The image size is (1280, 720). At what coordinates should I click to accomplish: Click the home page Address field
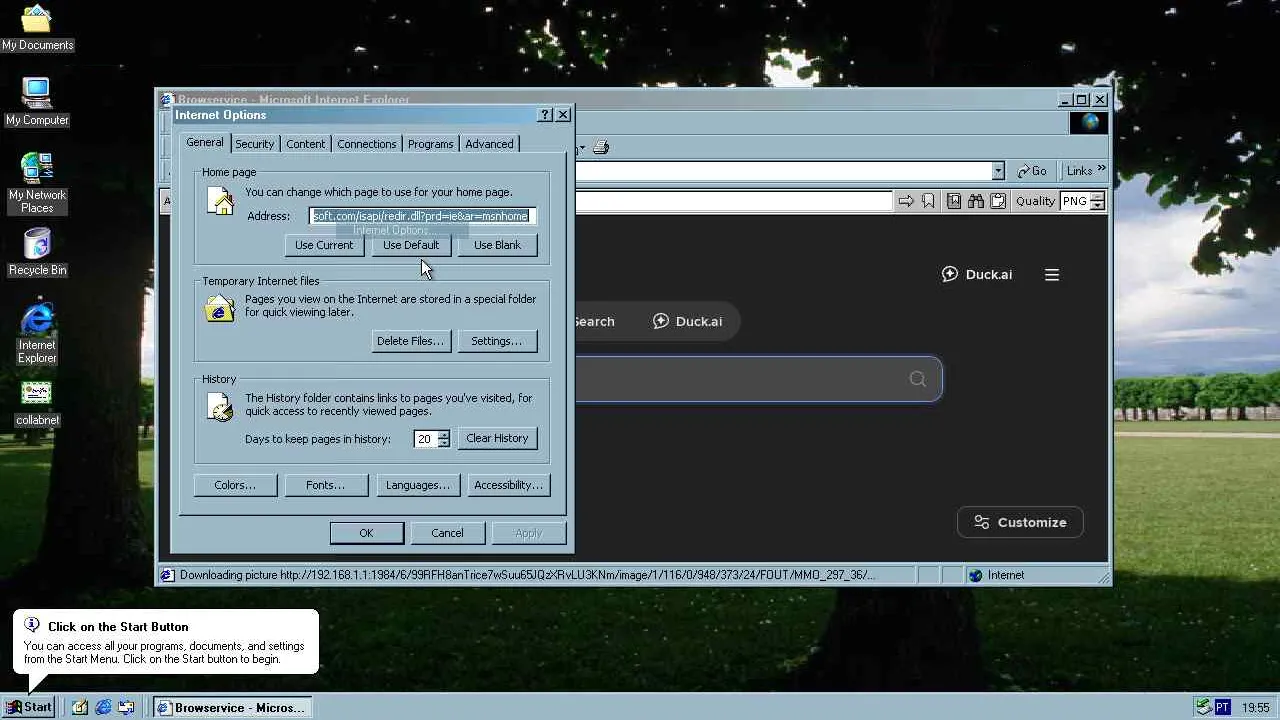pyautogui.click(x=422, y=216)
